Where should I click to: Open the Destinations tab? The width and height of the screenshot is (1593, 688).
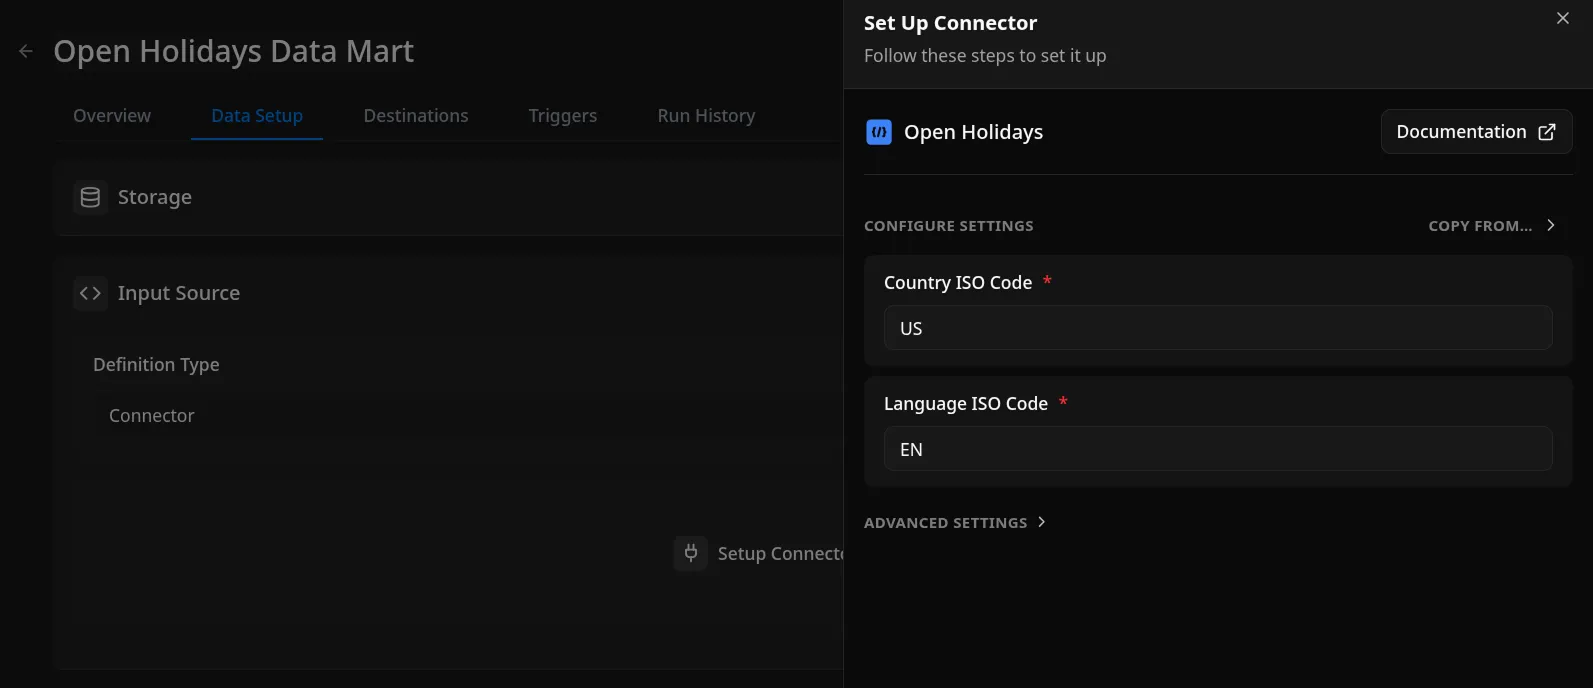pos(416,116)
